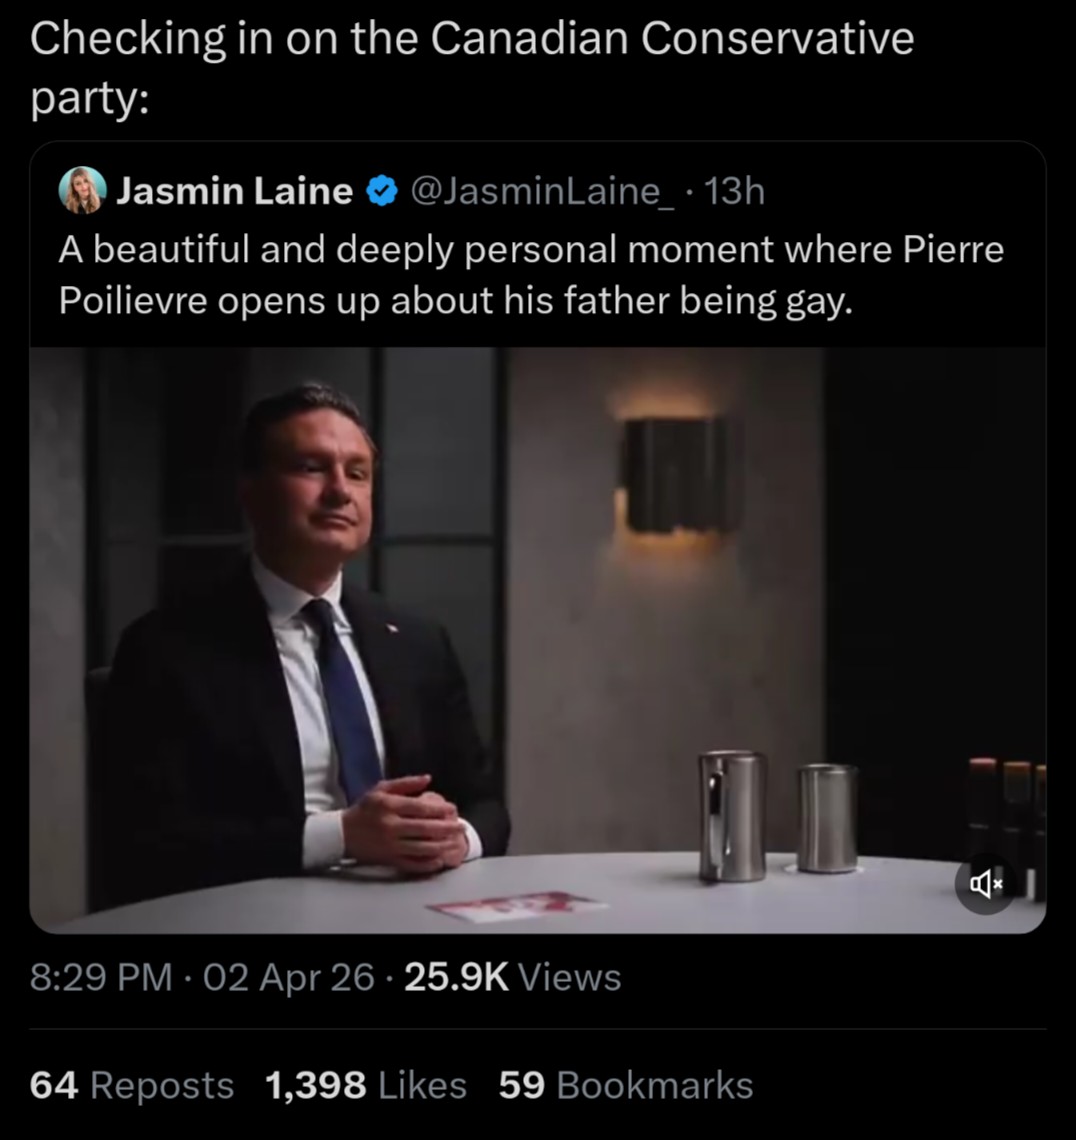Image resolution: width=1076 pixels, height=1140 pixels.
Task: Open the Jasmin Laine display name
Action: [234, 191]
